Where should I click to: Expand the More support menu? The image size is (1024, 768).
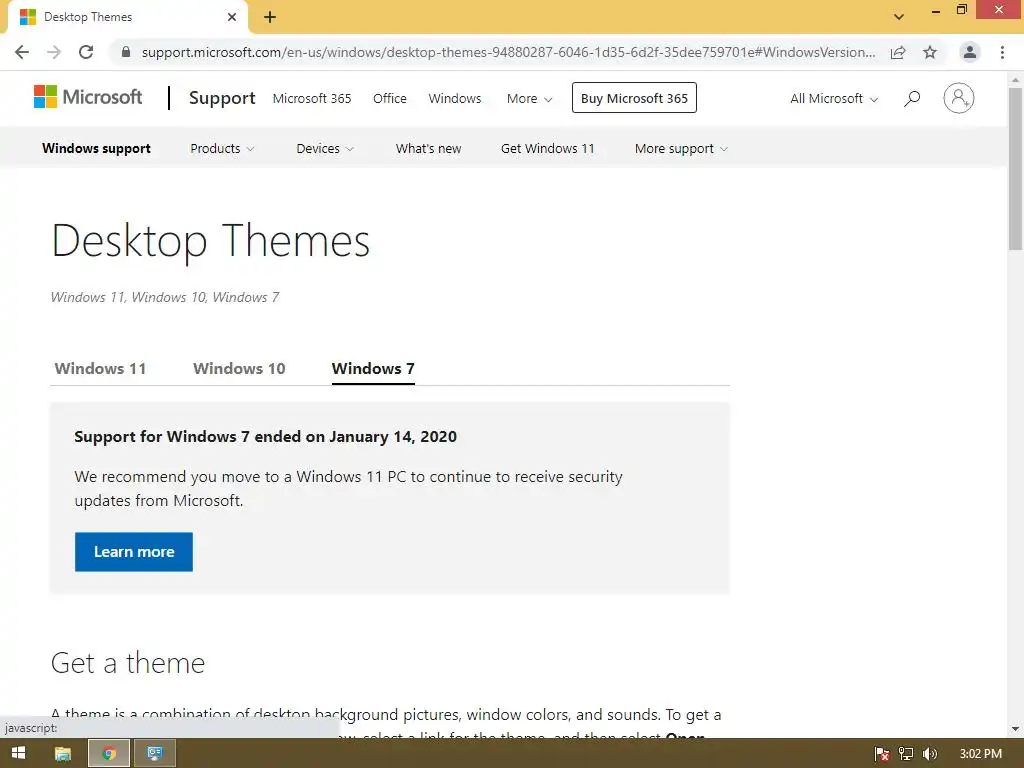tap(681, 148)
